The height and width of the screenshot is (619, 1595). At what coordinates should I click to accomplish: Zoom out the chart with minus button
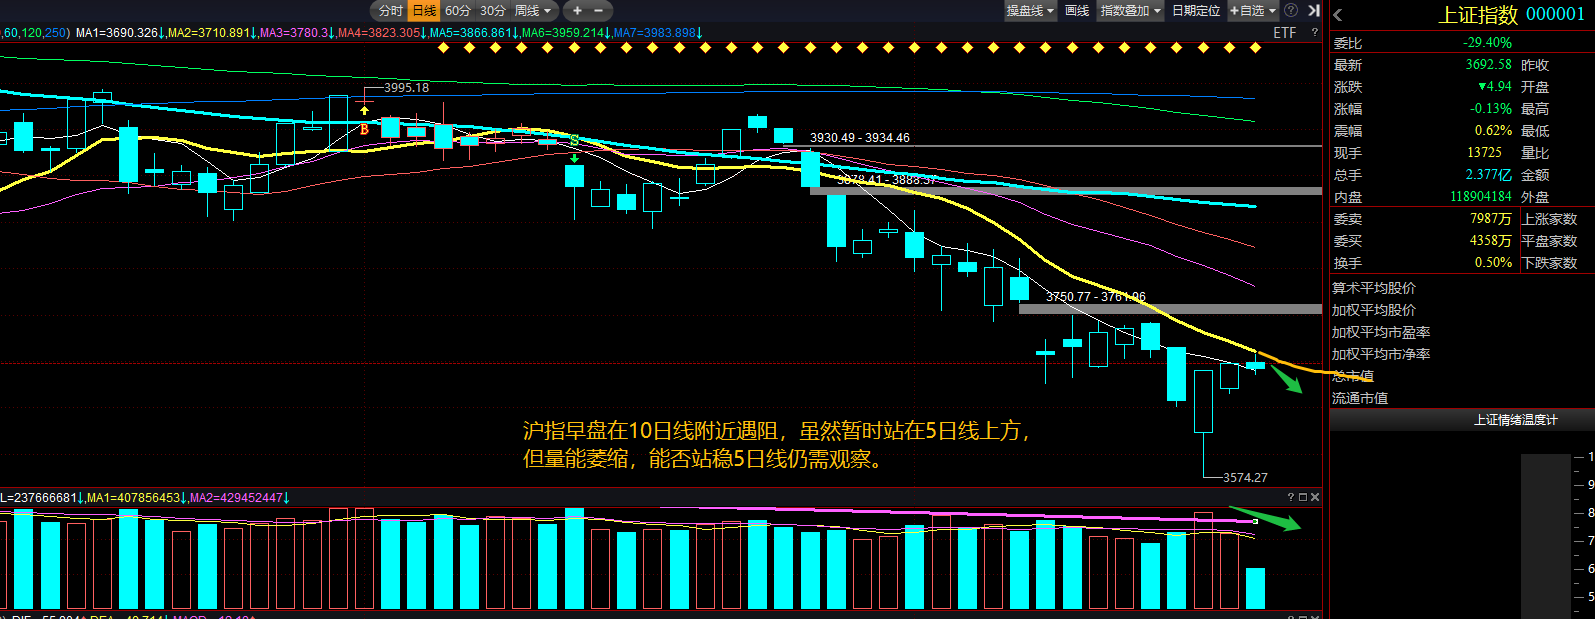pyautogui.click(x=599, y=11)
